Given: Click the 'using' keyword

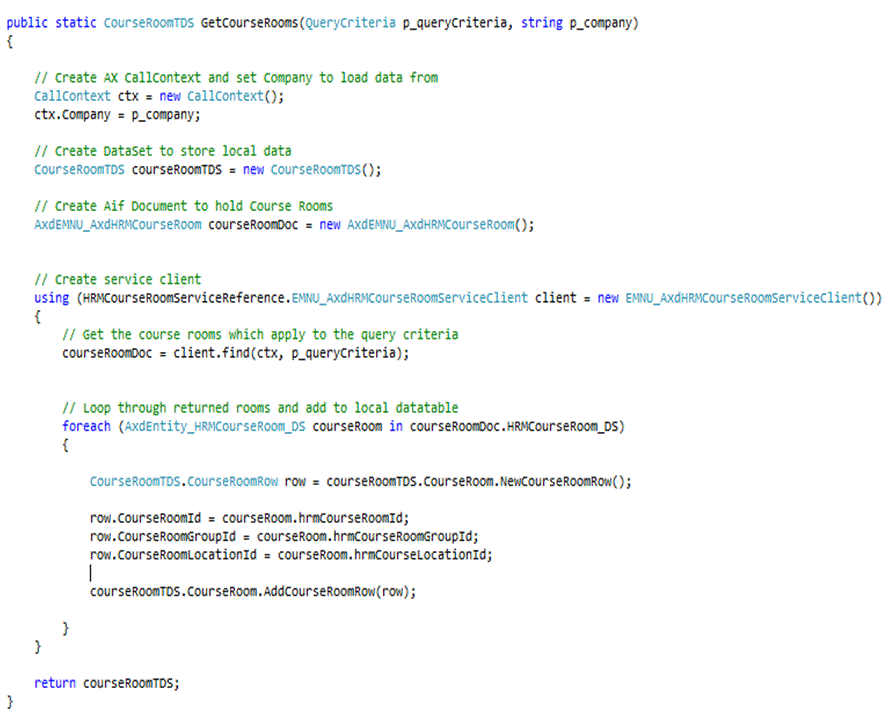Looking at the screenshot, I should tap(52, 298).
